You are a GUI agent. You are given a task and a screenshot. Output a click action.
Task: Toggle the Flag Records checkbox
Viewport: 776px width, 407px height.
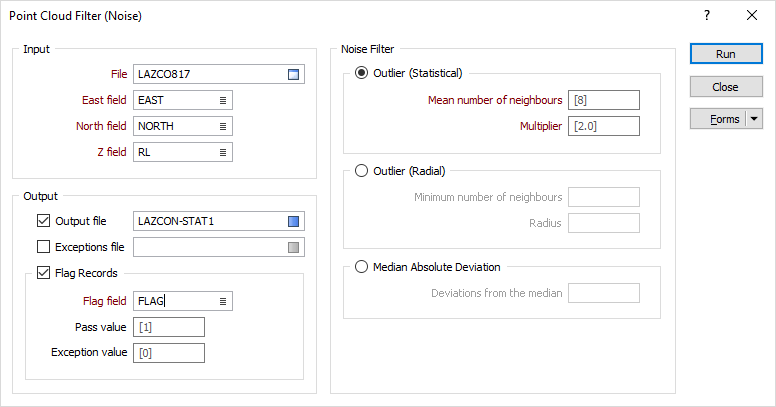[x=44, y=273]
